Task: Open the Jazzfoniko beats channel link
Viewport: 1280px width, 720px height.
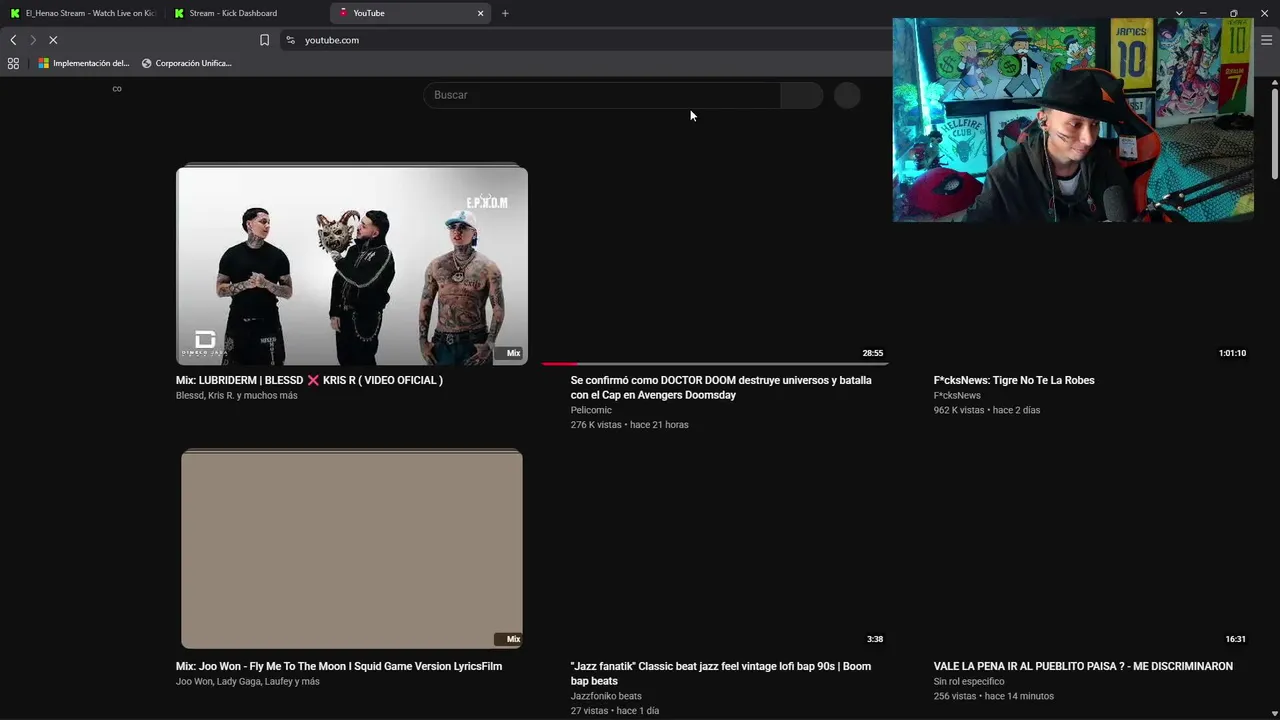Action: [x=606, y=696]
